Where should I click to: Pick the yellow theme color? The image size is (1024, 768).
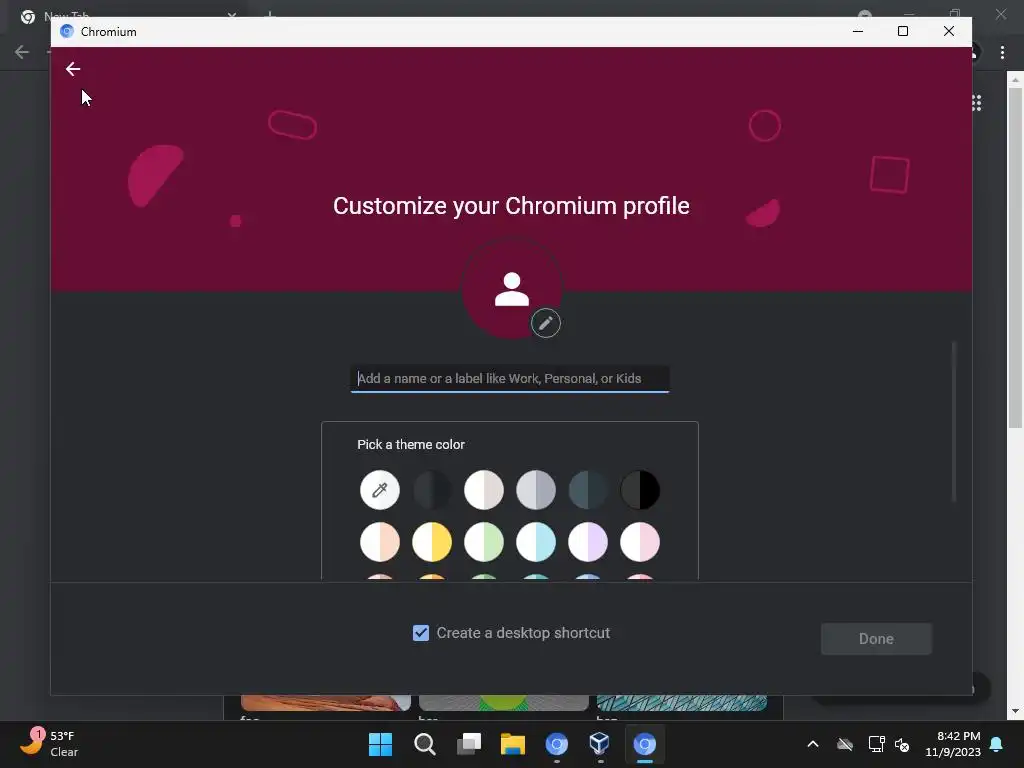click(x=432, y=542)
